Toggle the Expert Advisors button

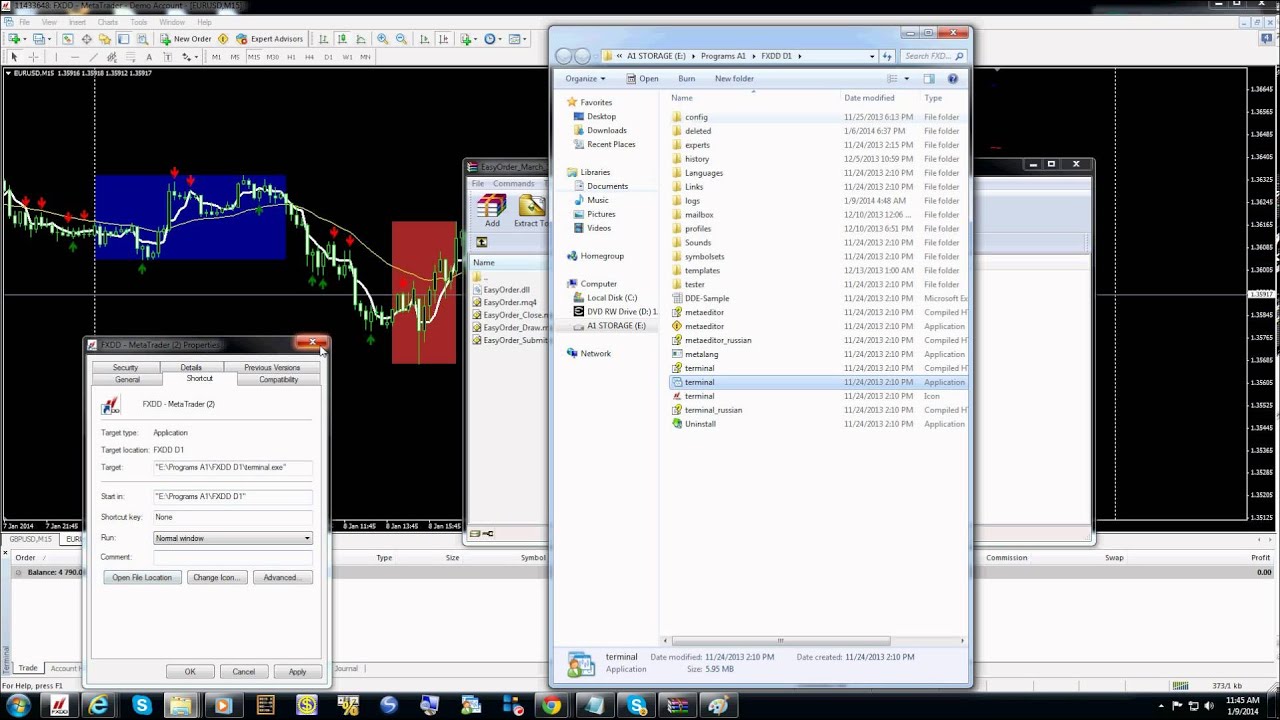269,39
